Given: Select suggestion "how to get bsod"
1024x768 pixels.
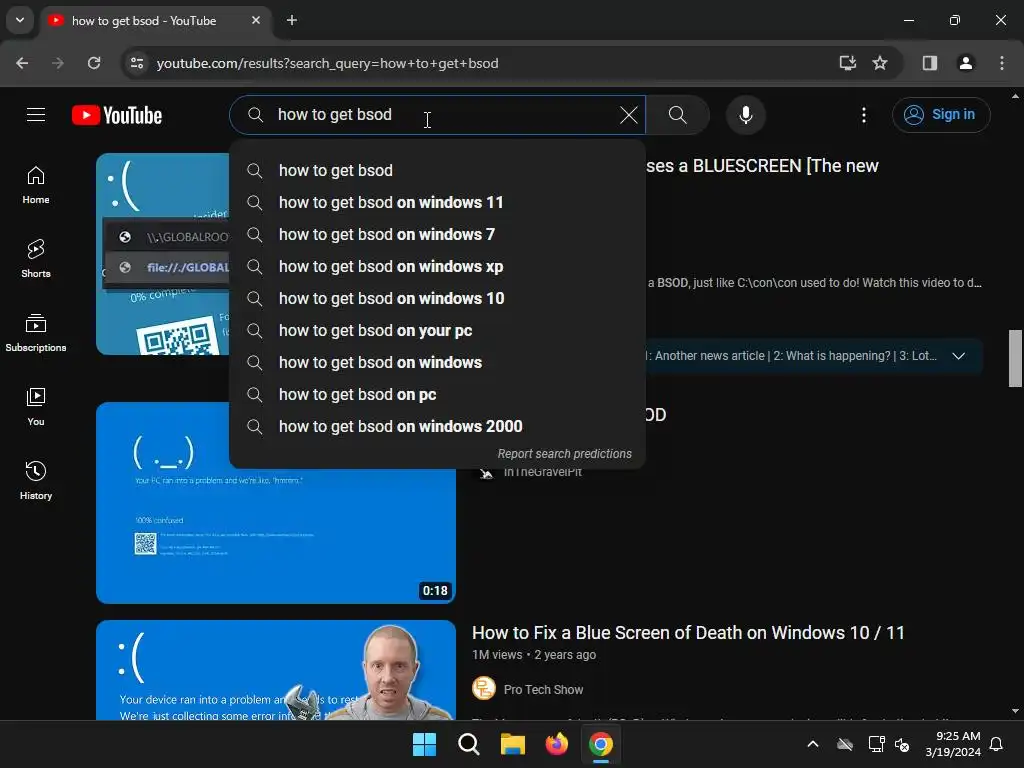Looking at the screenshot, I should (437, 170).
